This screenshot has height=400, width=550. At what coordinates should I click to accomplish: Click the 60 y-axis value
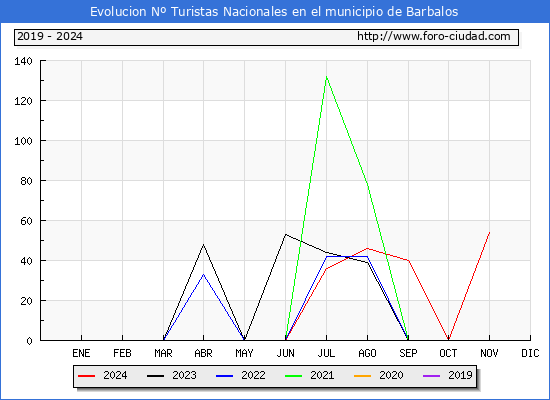[26, 221]
